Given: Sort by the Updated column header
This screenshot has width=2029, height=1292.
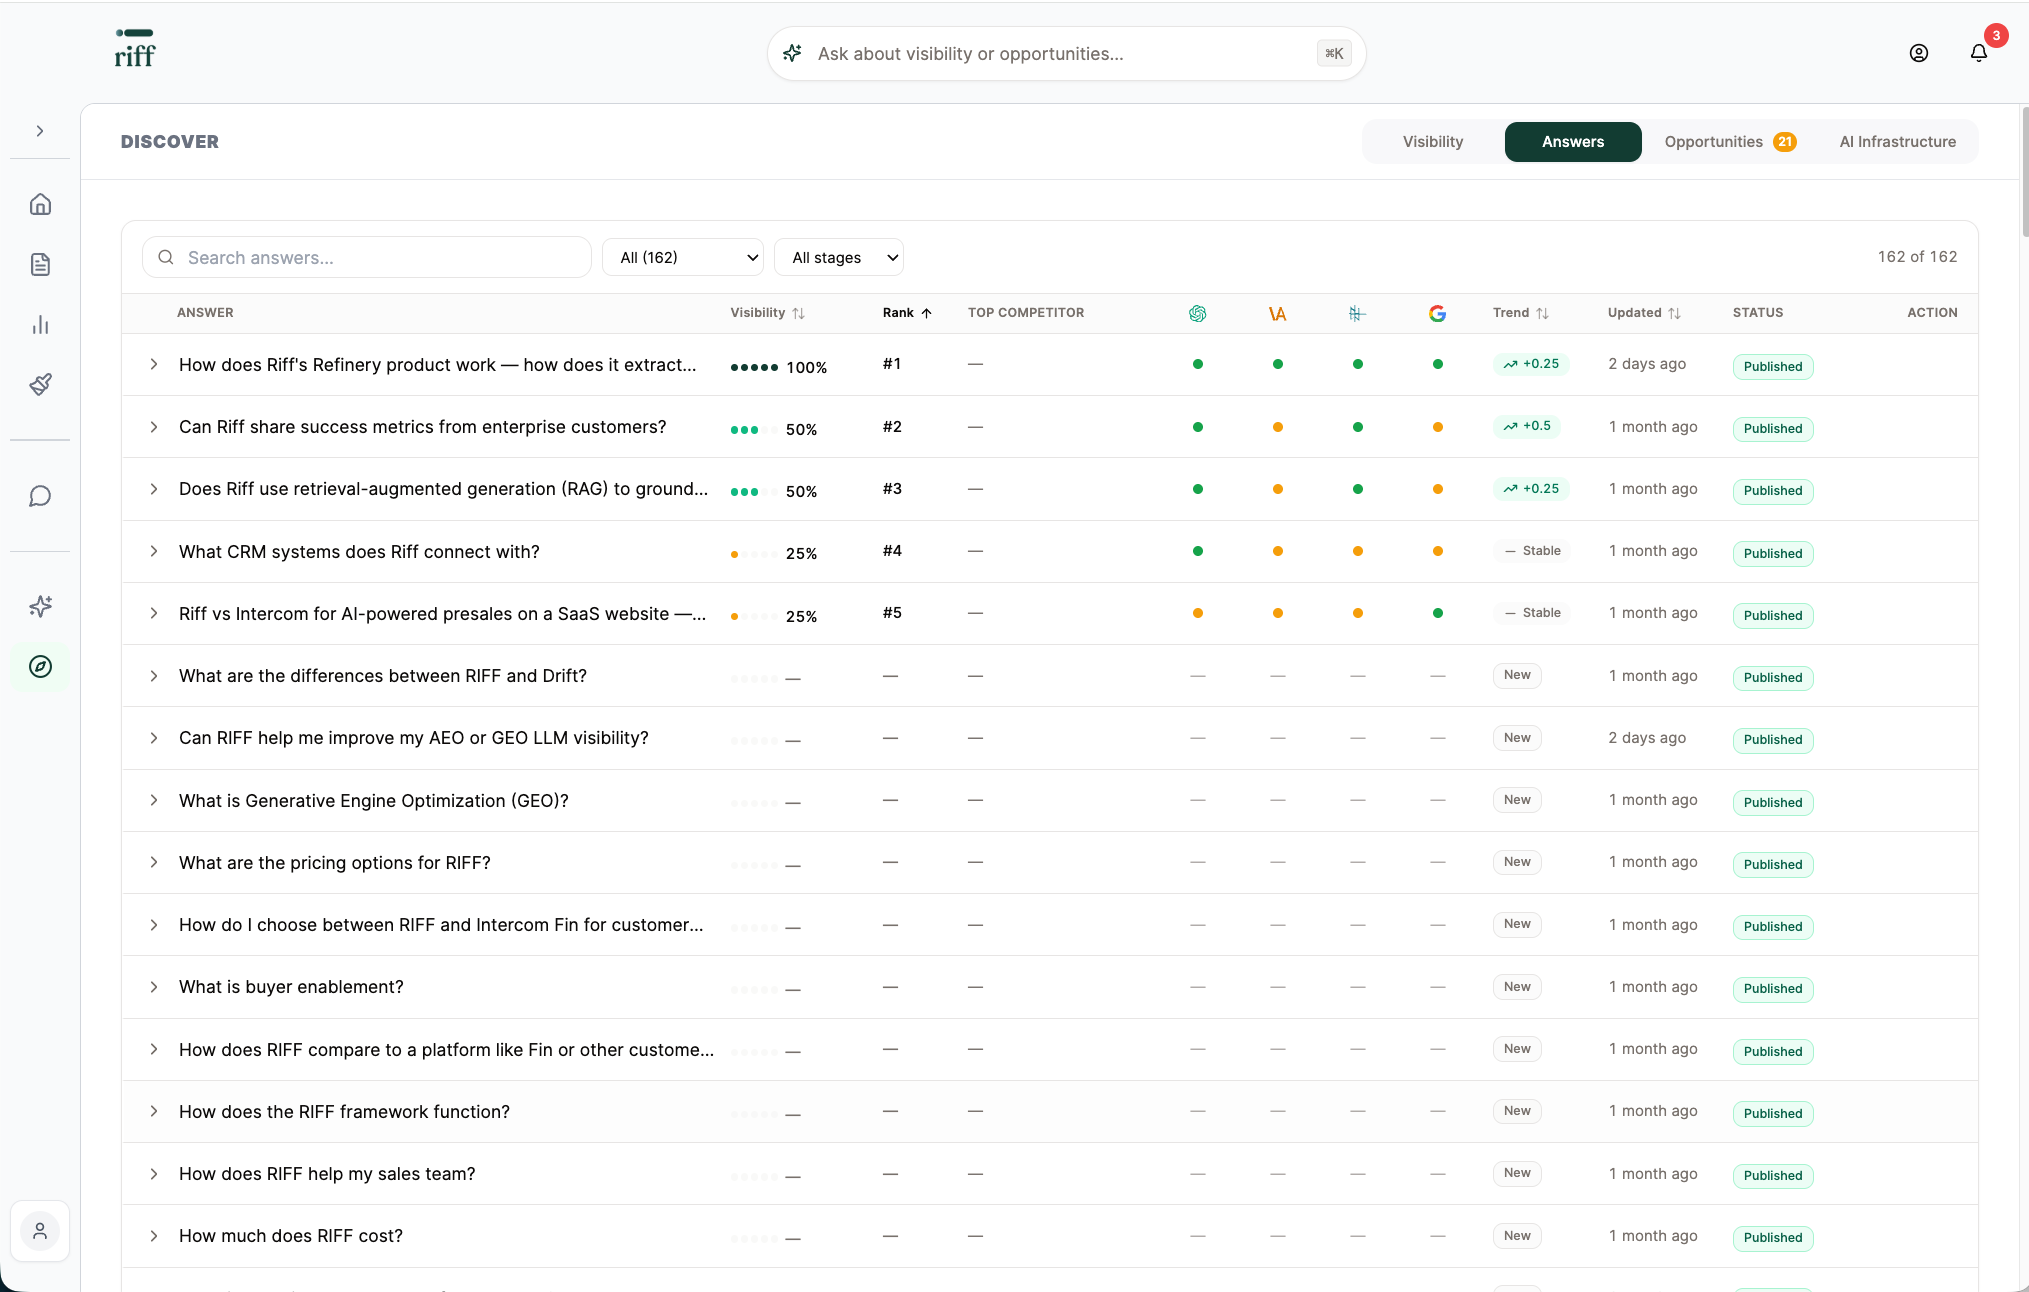Looking at the screenshot, I should tap(1643, 313).
